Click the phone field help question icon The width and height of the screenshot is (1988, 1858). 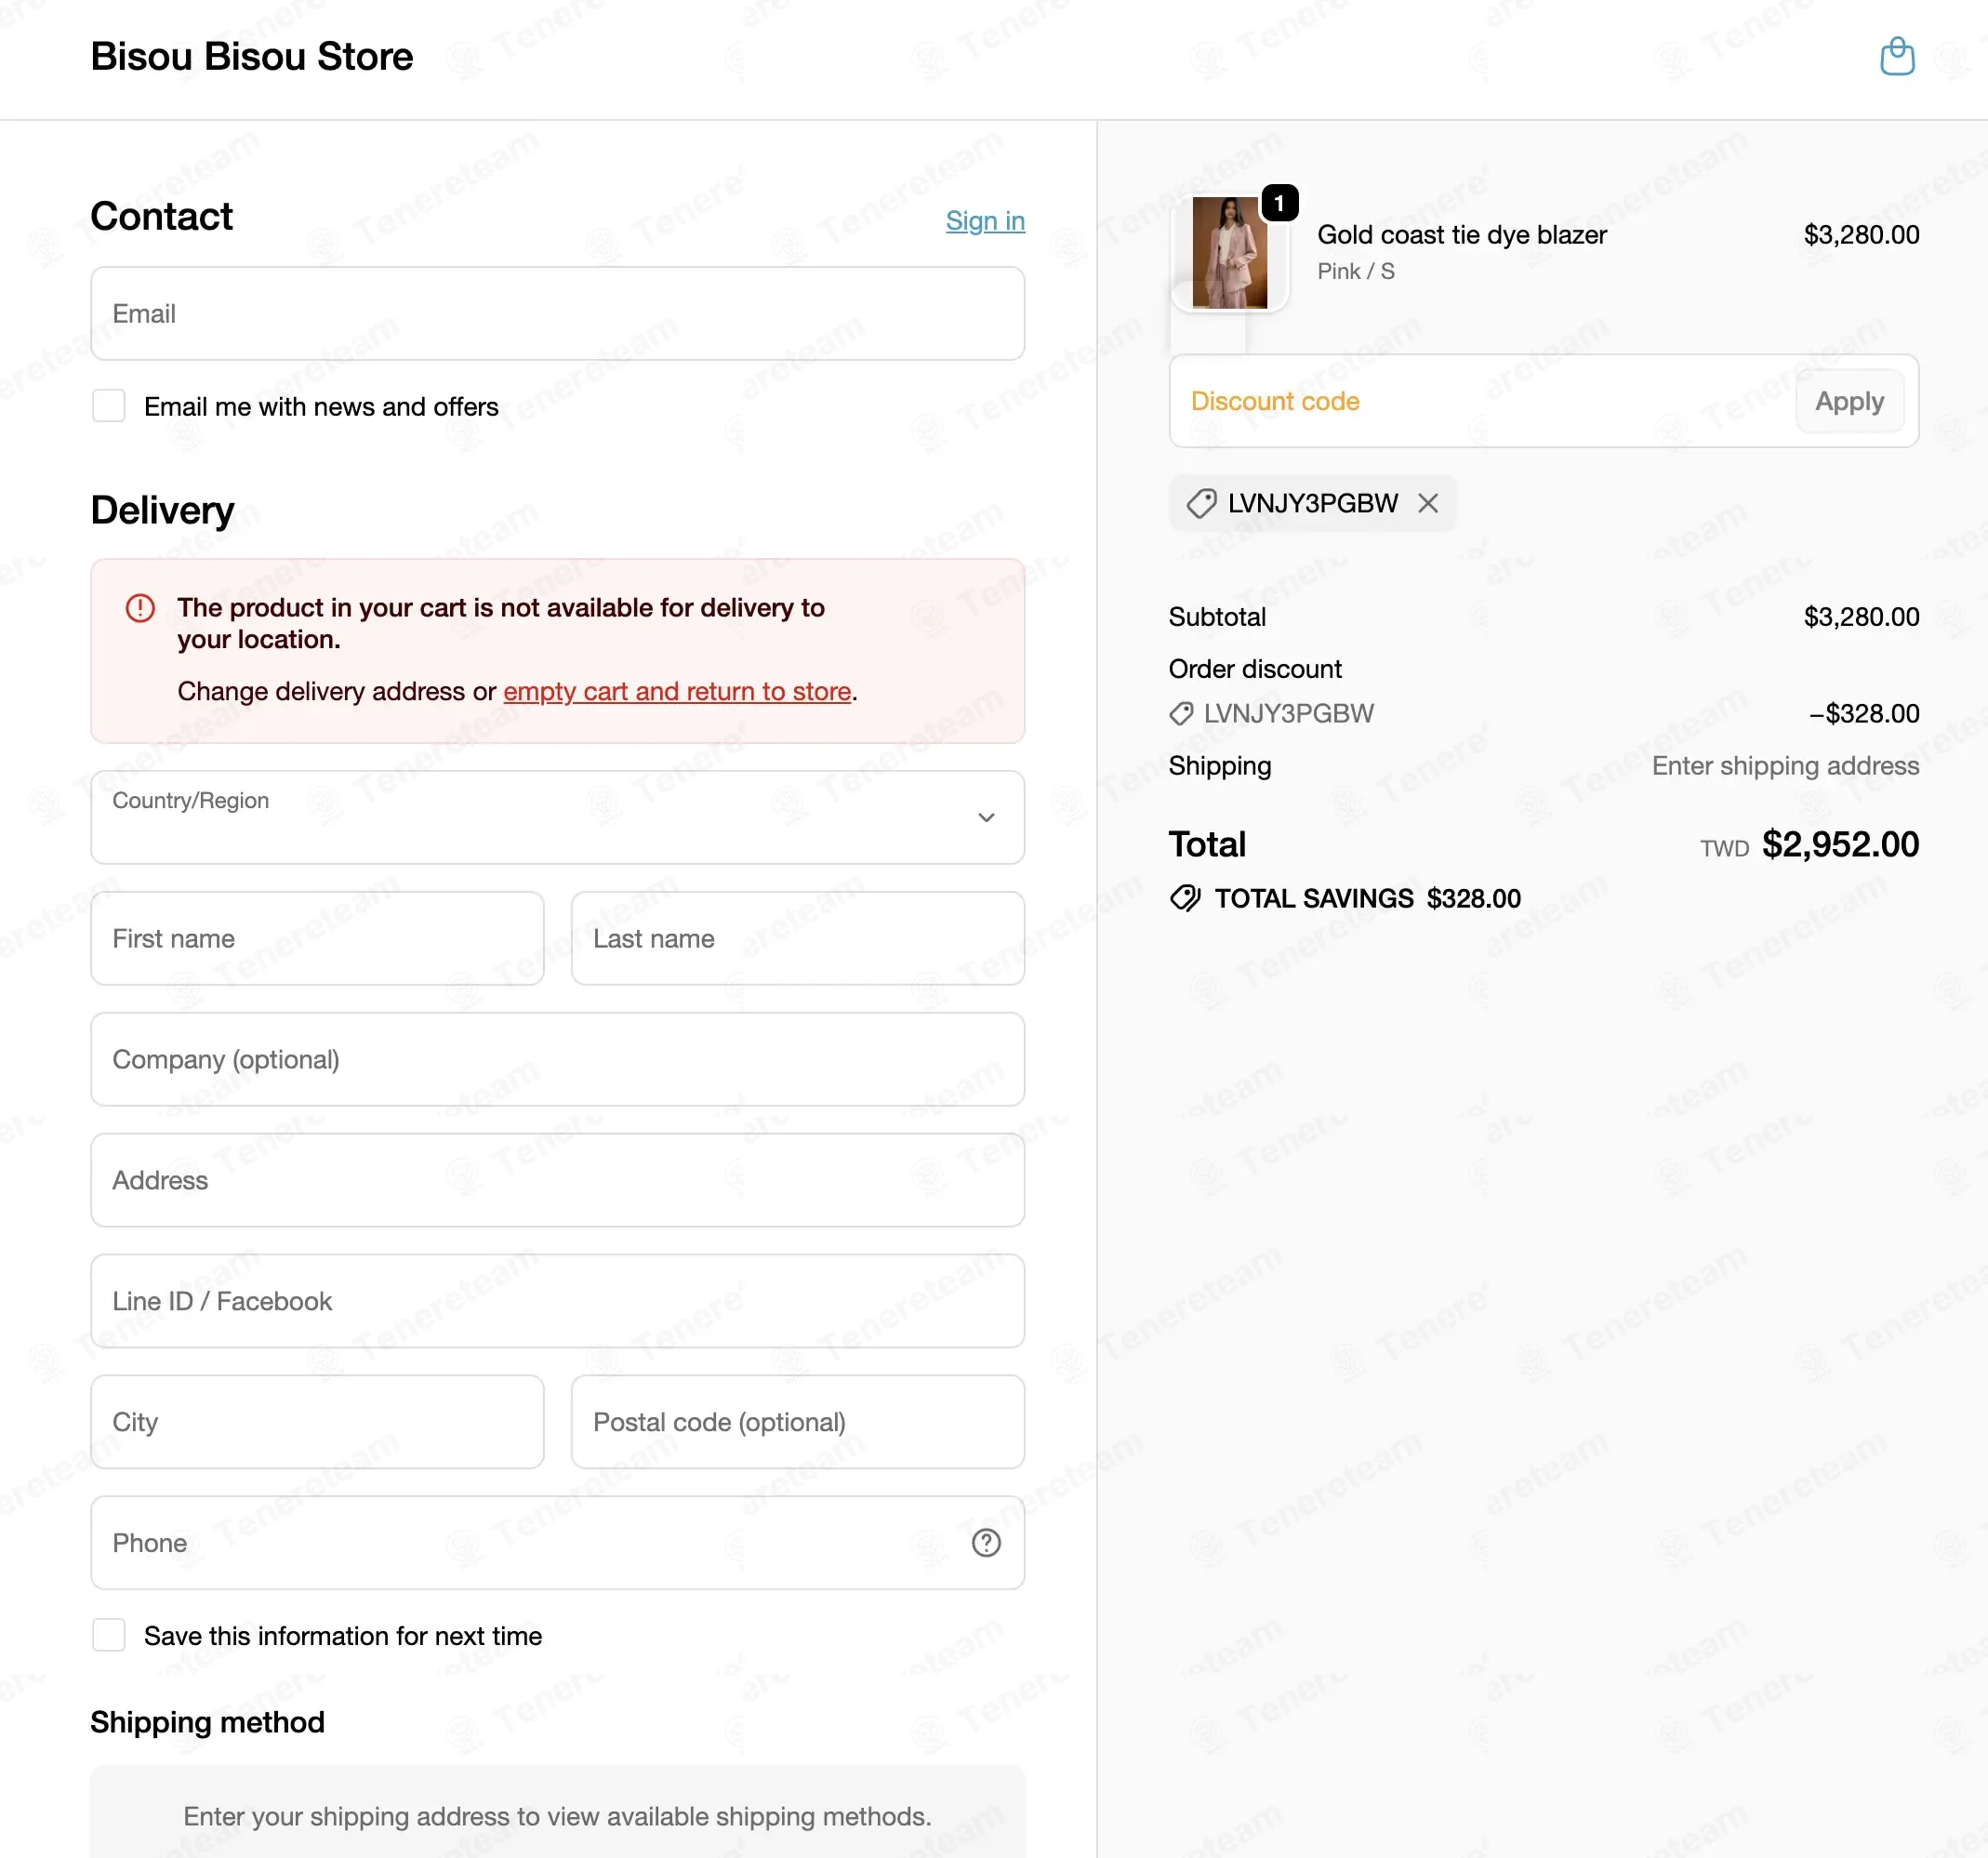click(986, 1543)
